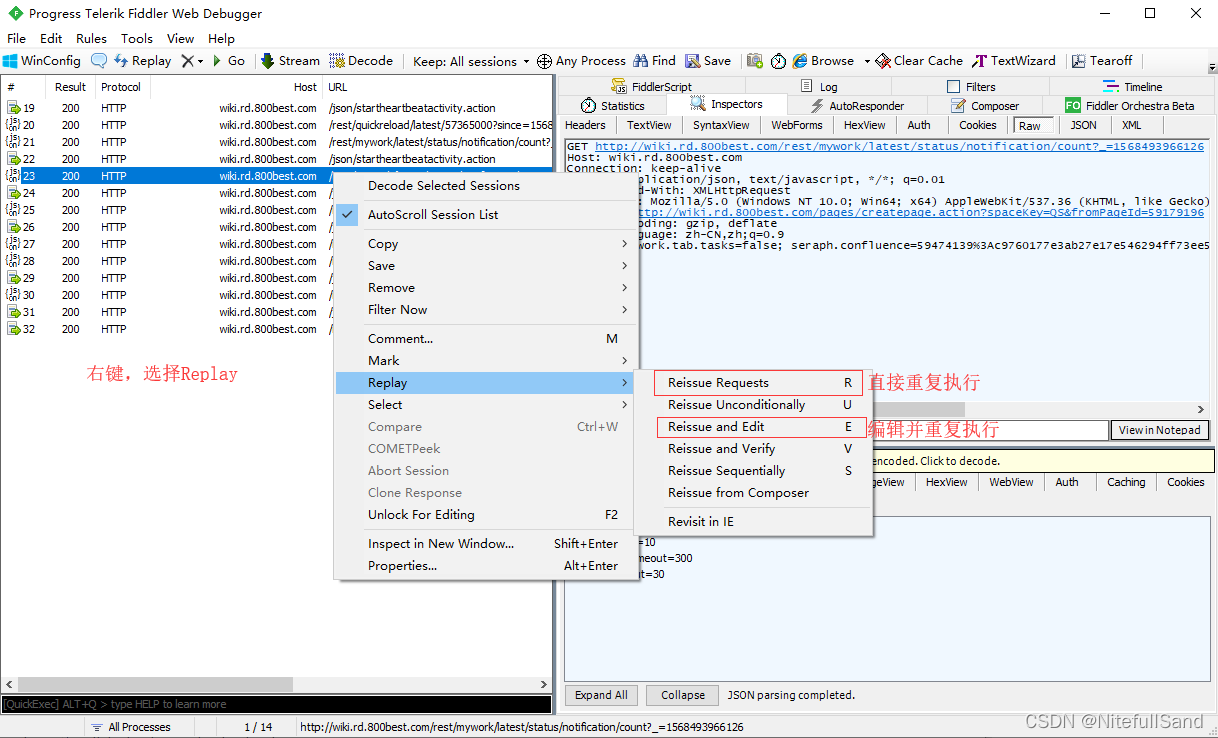Click the request URL link in Raw view
Screen dimensions: 1218x738
tap(899, 147)
